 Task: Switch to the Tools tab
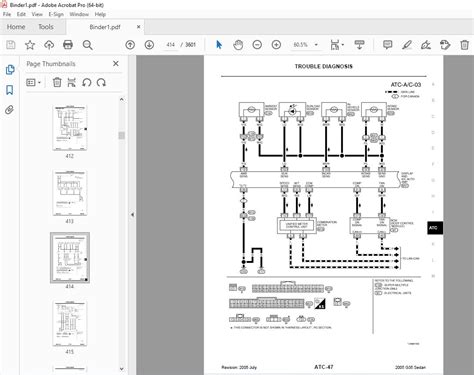[x=46, y=27]
